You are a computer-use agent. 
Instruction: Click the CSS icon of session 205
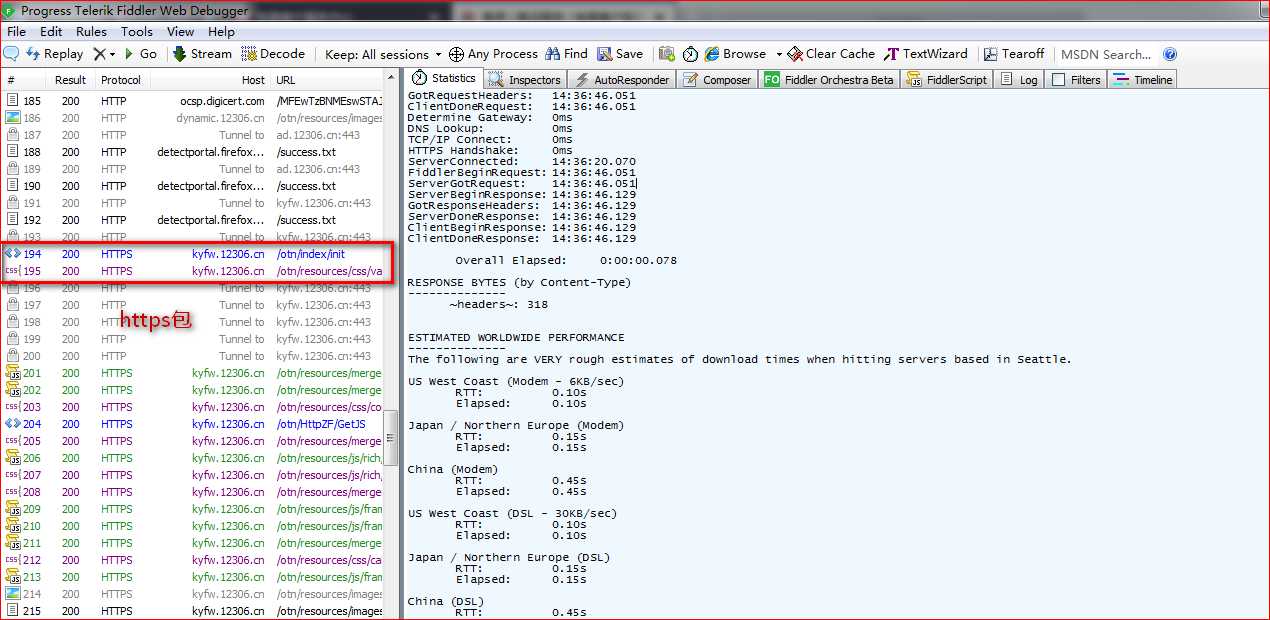(x=13, y=441)
